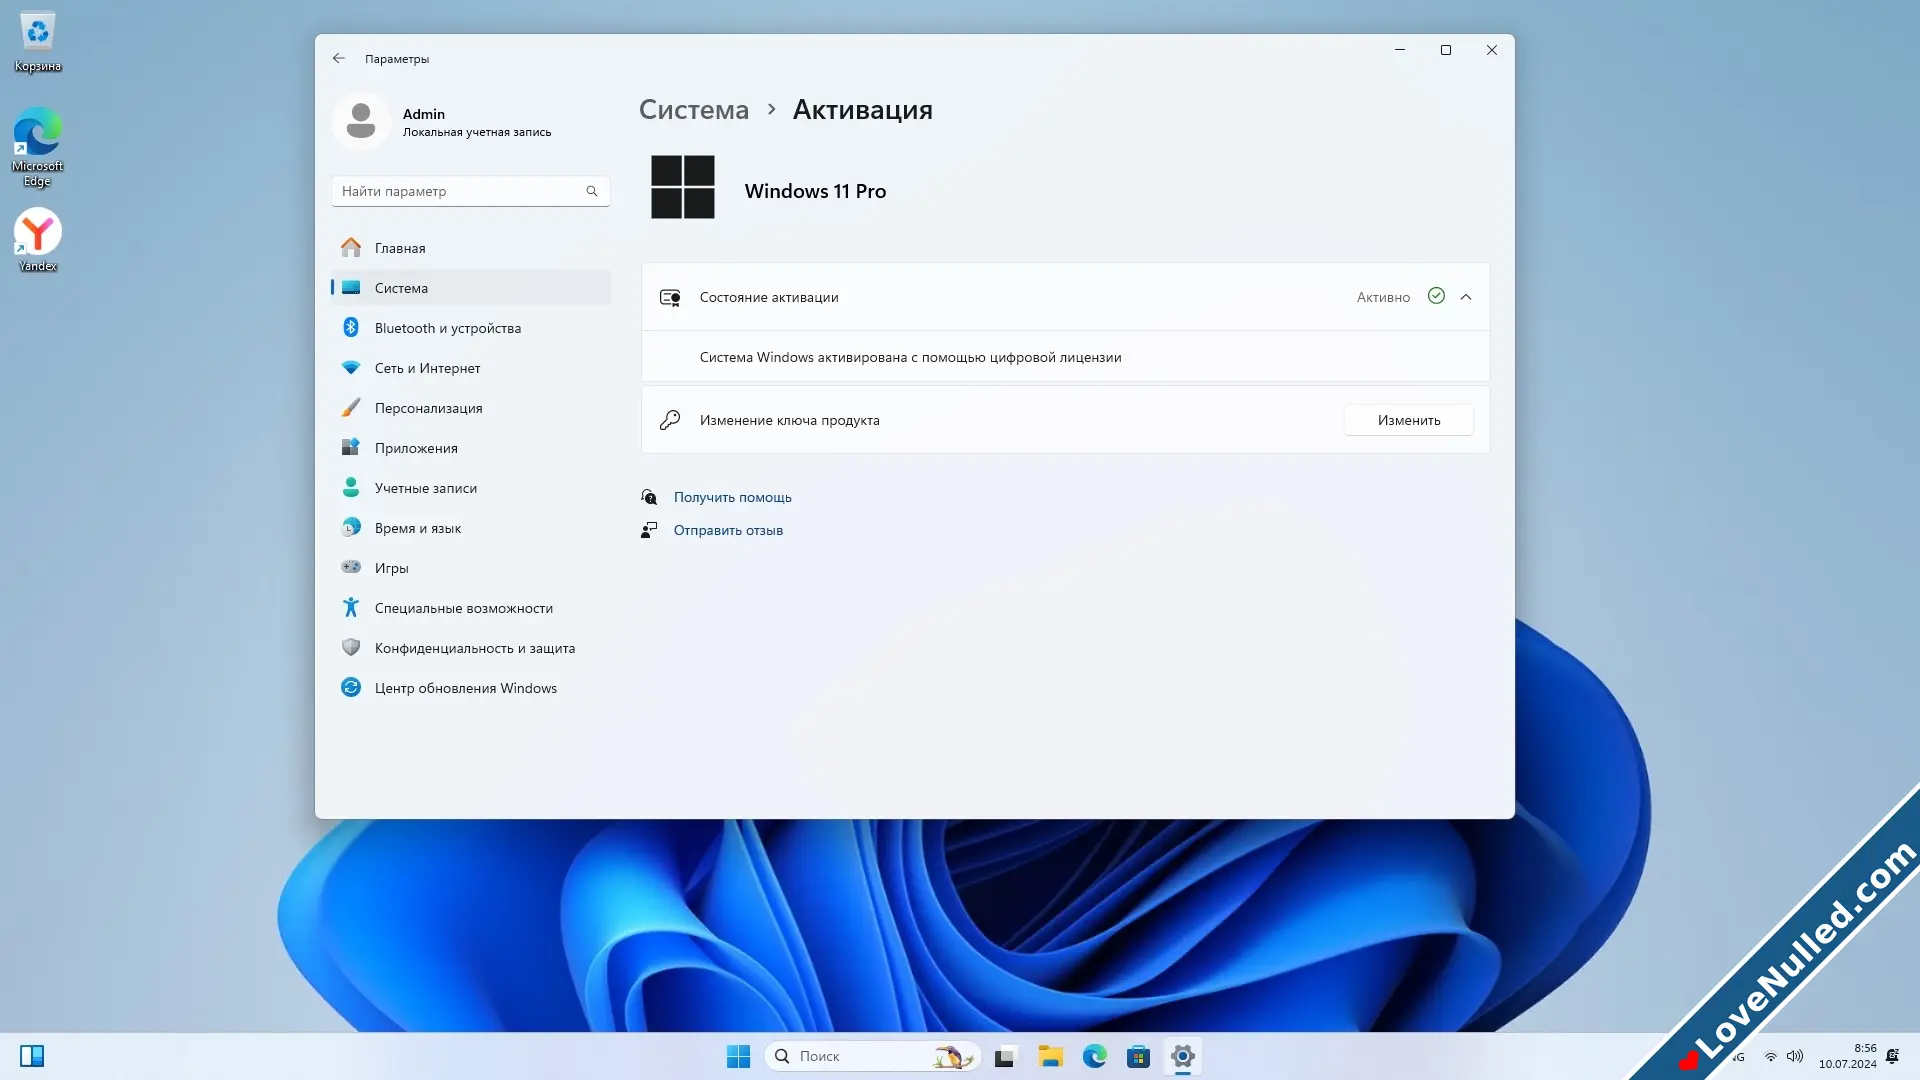Click the Windows 11 Pro logo
The image size is (1920, 1080).
683,187
